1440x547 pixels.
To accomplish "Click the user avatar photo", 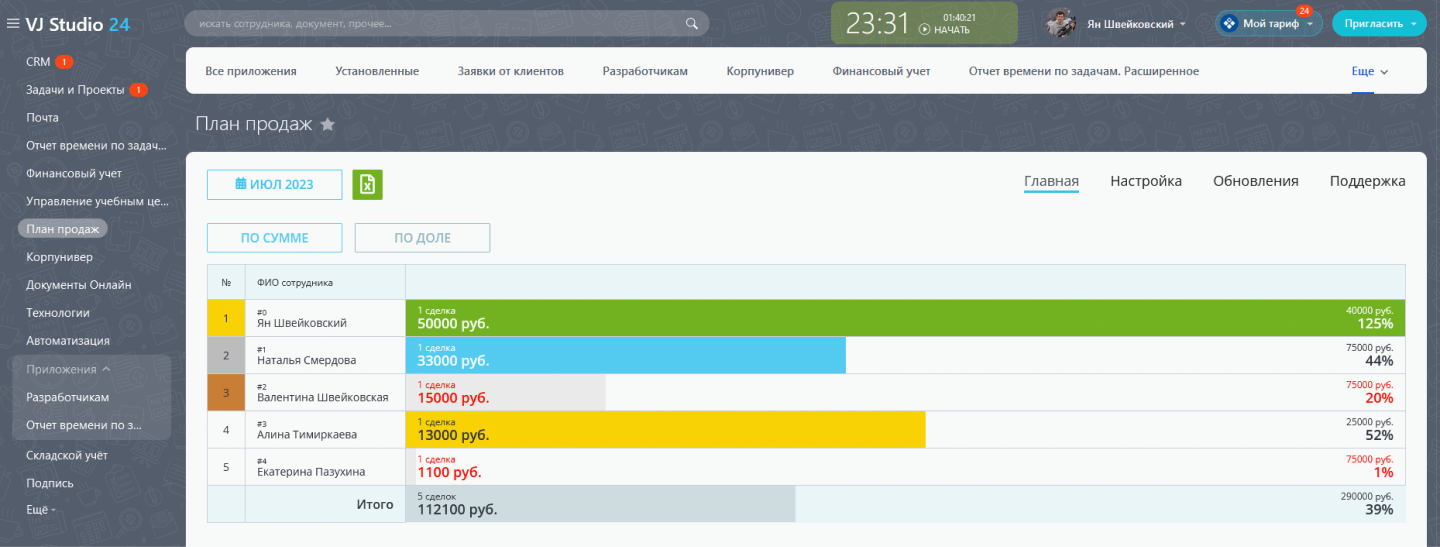I will (x=1060, y=23).
